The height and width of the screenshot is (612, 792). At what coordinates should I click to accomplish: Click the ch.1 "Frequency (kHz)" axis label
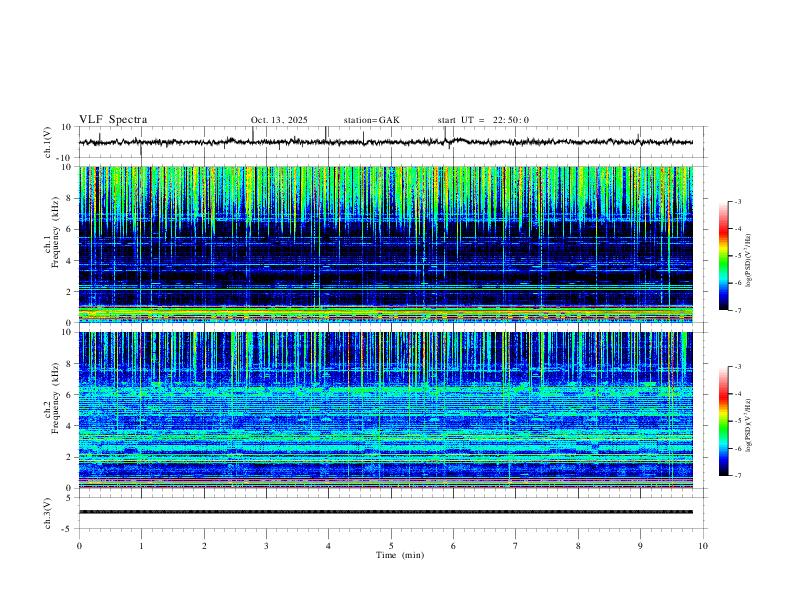tap(55, 232)
